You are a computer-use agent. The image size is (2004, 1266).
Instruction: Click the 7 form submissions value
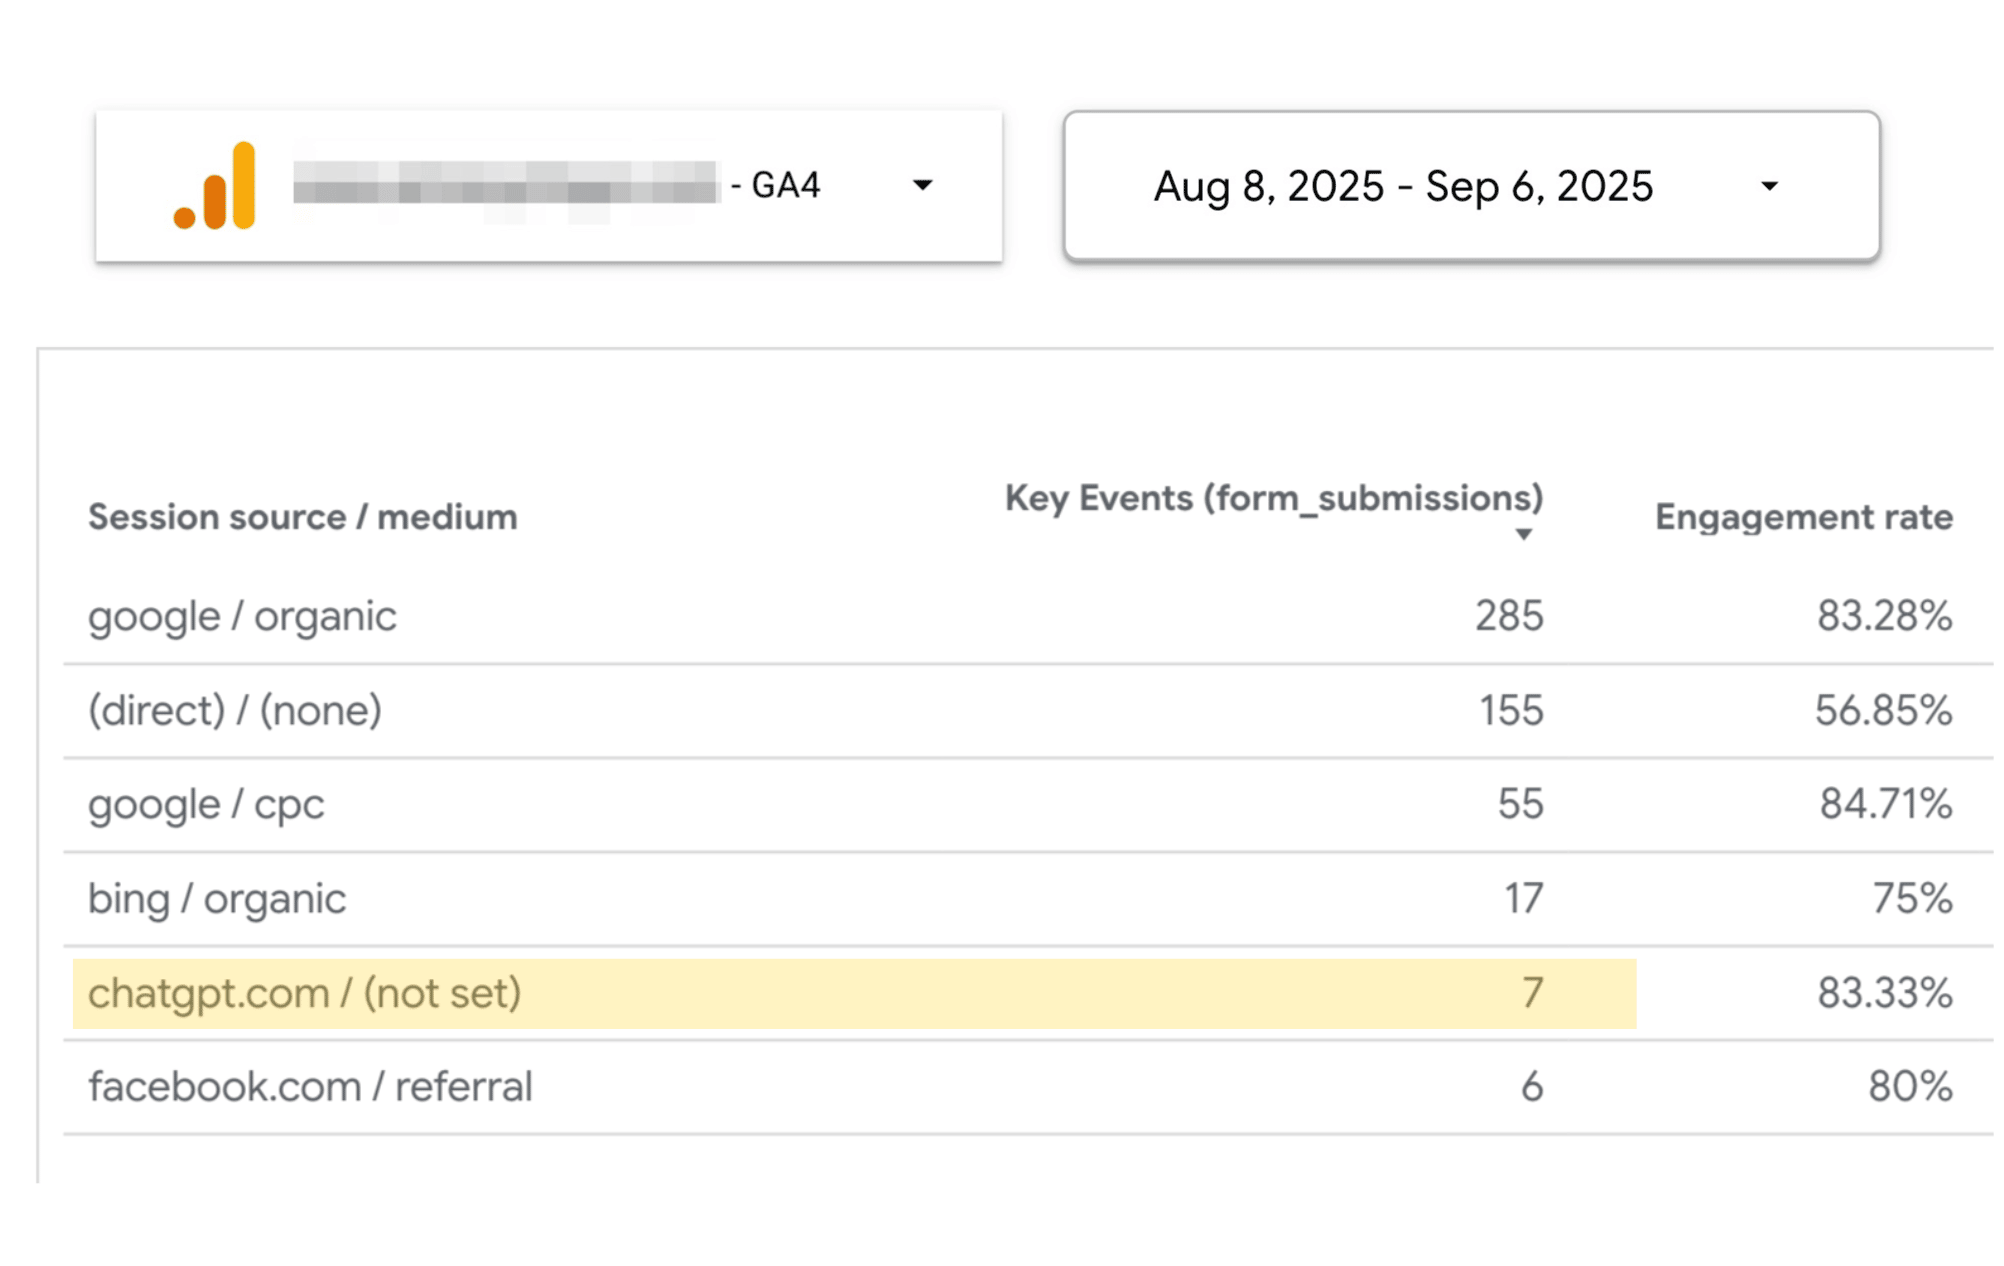coord(1533,993)
